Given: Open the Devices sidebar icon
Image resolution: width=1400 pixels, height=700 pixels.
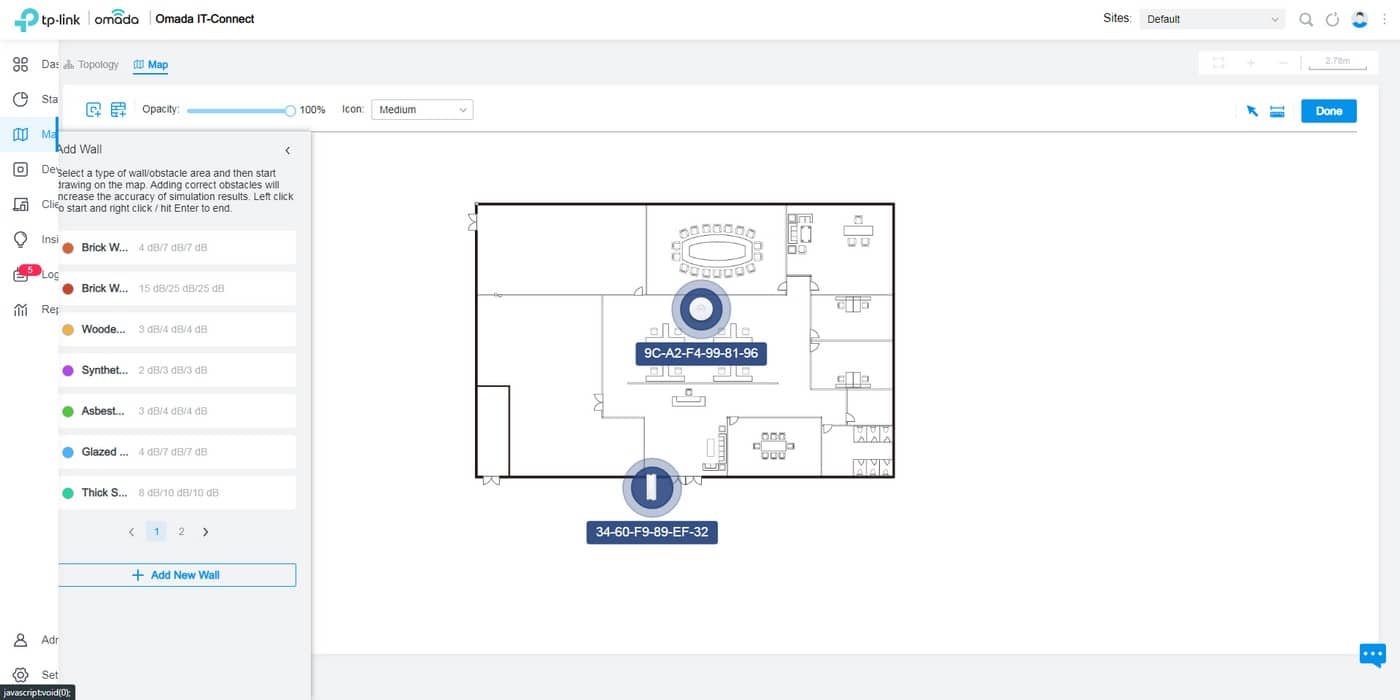Looking at the screenshot, I should [x=20, y=170].
